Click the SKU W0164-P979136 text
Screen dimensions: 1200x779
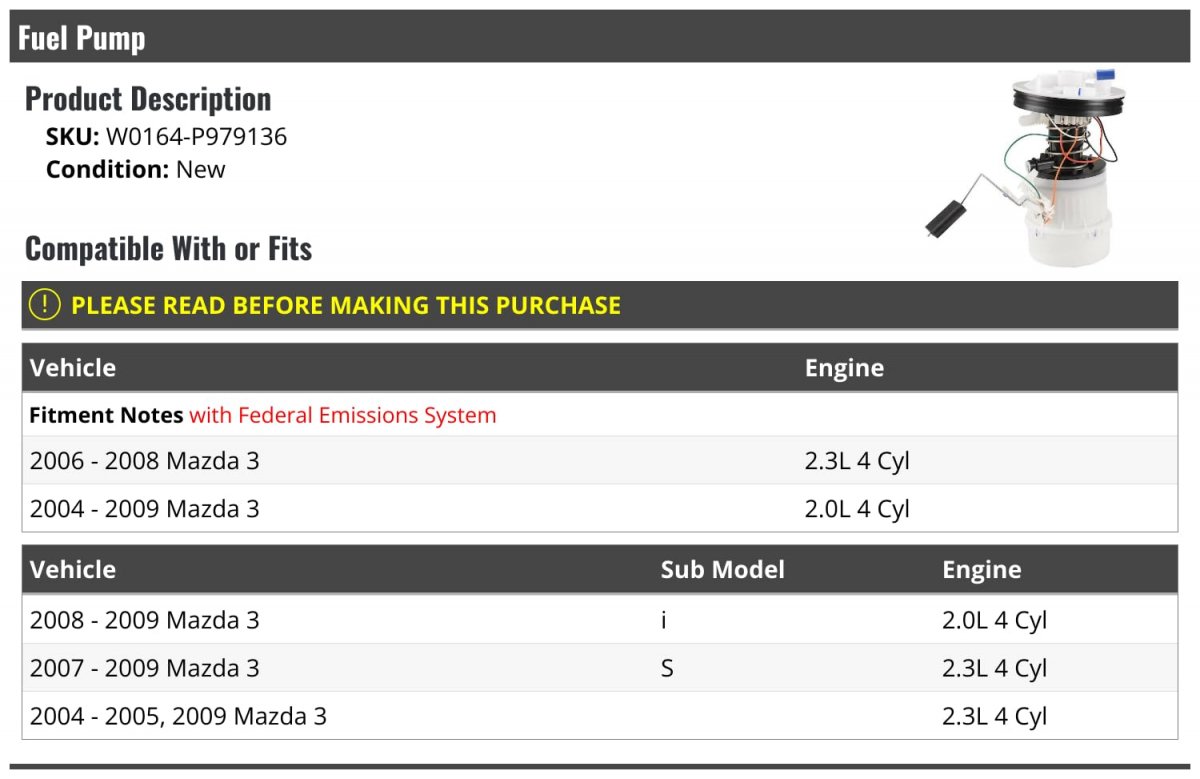(166, 137)
